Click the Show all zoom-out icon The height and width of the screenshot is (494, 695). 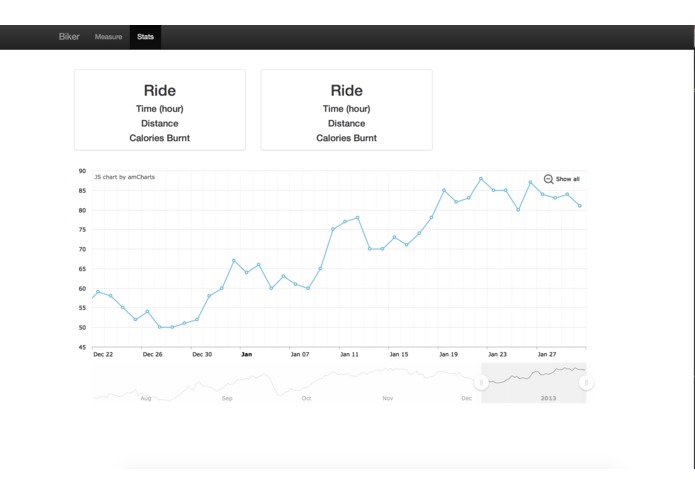tap(548, 179)
